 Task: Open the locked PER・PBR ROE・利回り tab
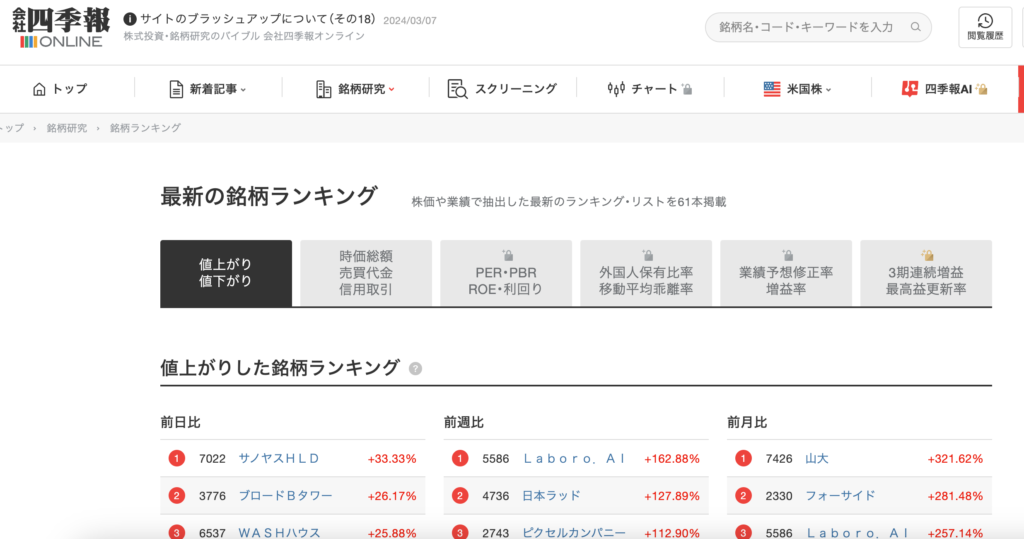(506, 273)
